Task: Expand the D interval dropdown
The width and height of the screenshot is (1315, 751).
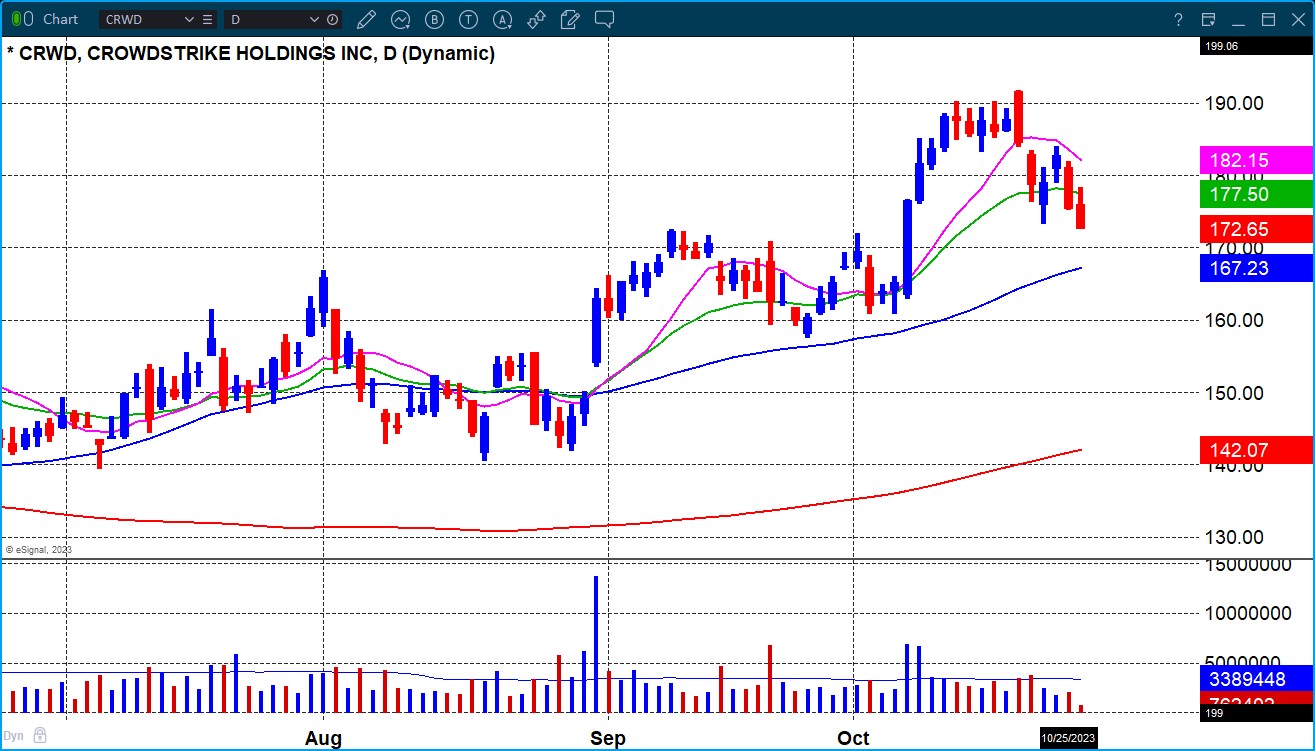Action: click(x=314, y=19)
